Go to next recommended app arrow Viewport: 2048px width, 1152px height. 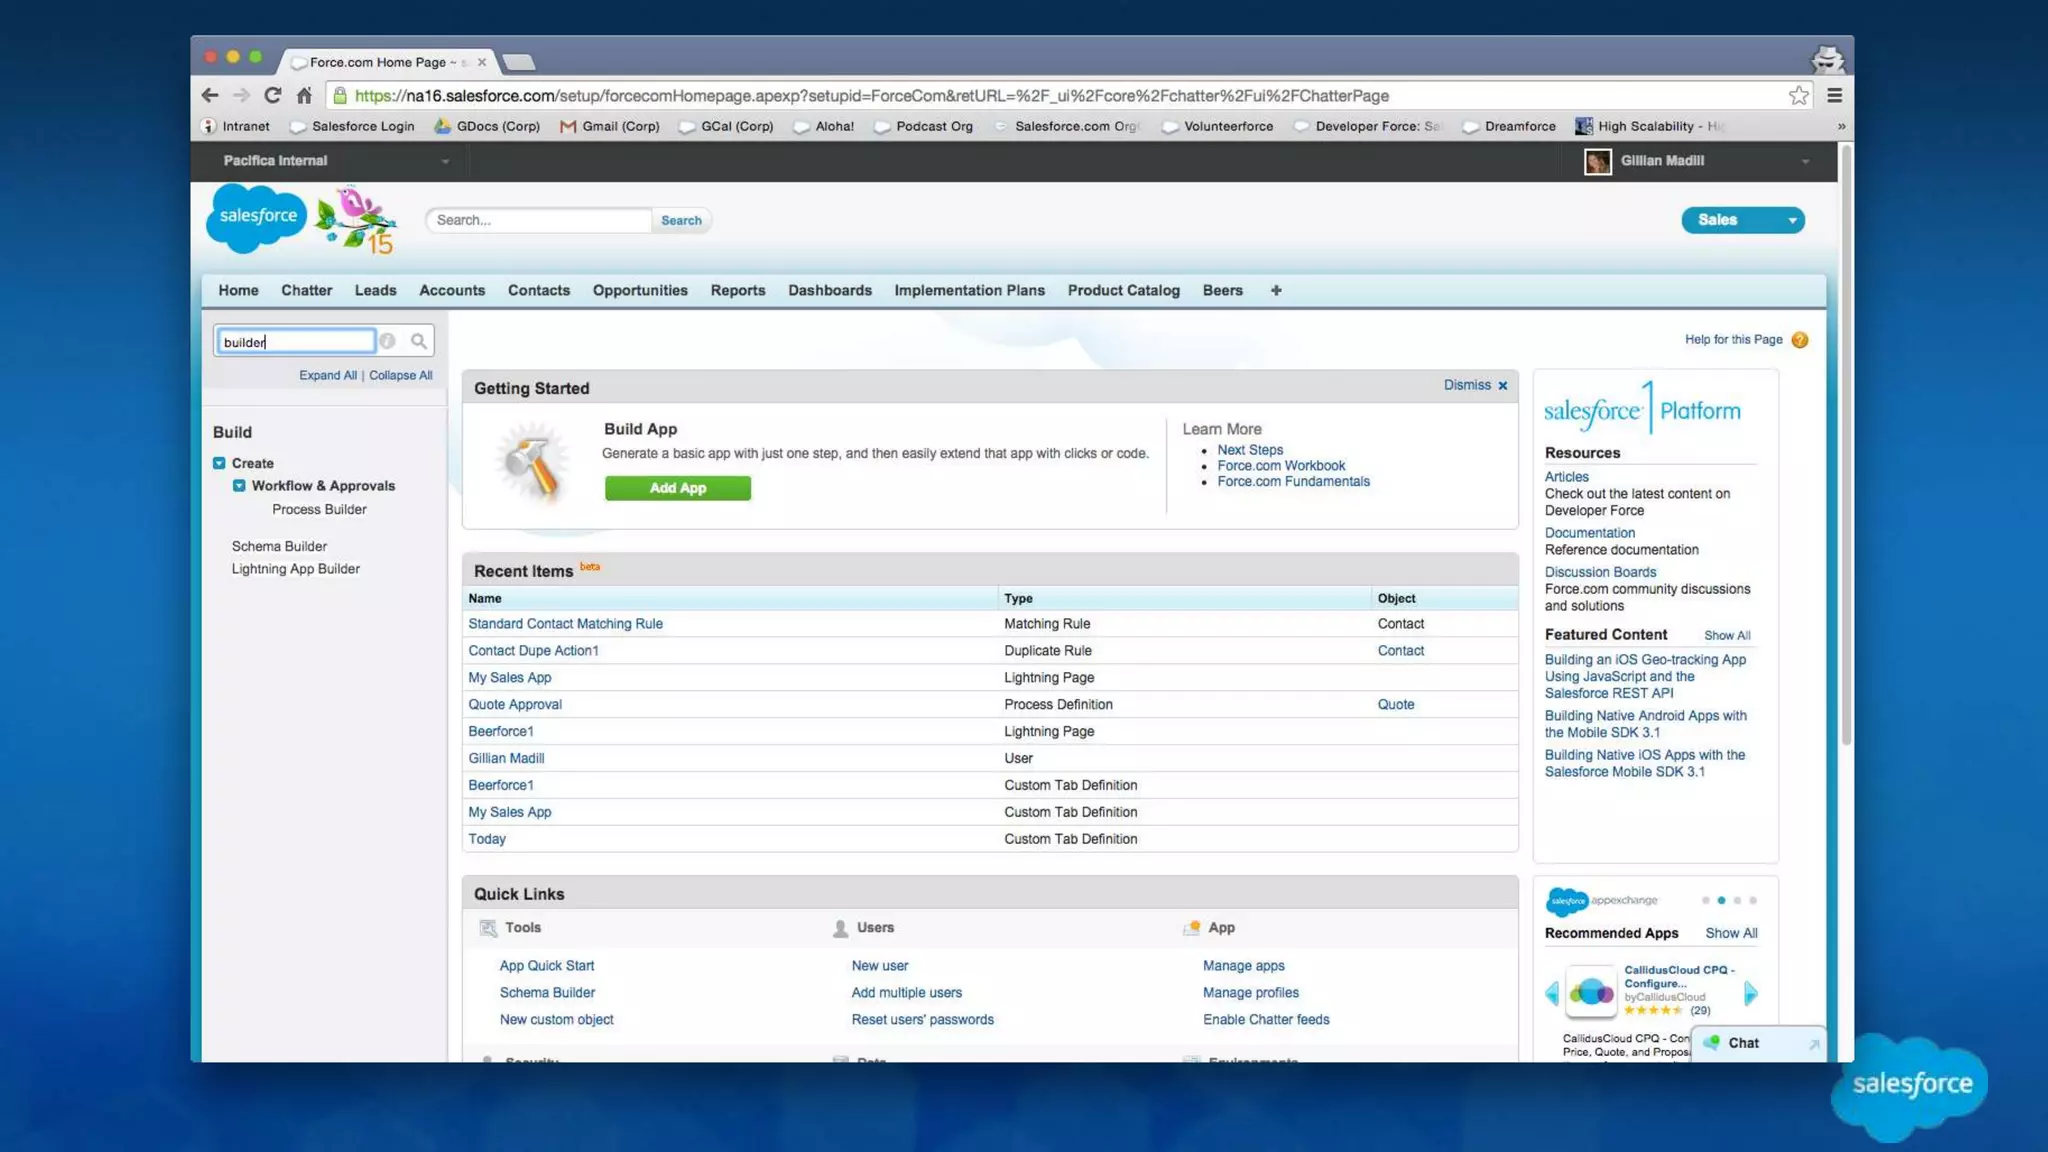(x=1750, y=993)
